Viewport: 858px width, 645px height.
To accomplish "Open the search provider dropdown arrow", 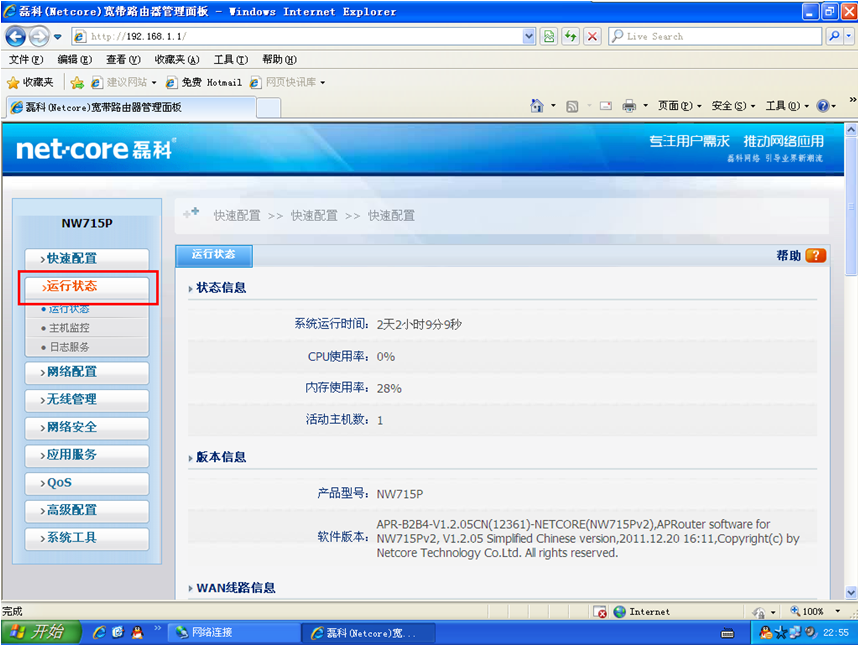I will (849, 37).
